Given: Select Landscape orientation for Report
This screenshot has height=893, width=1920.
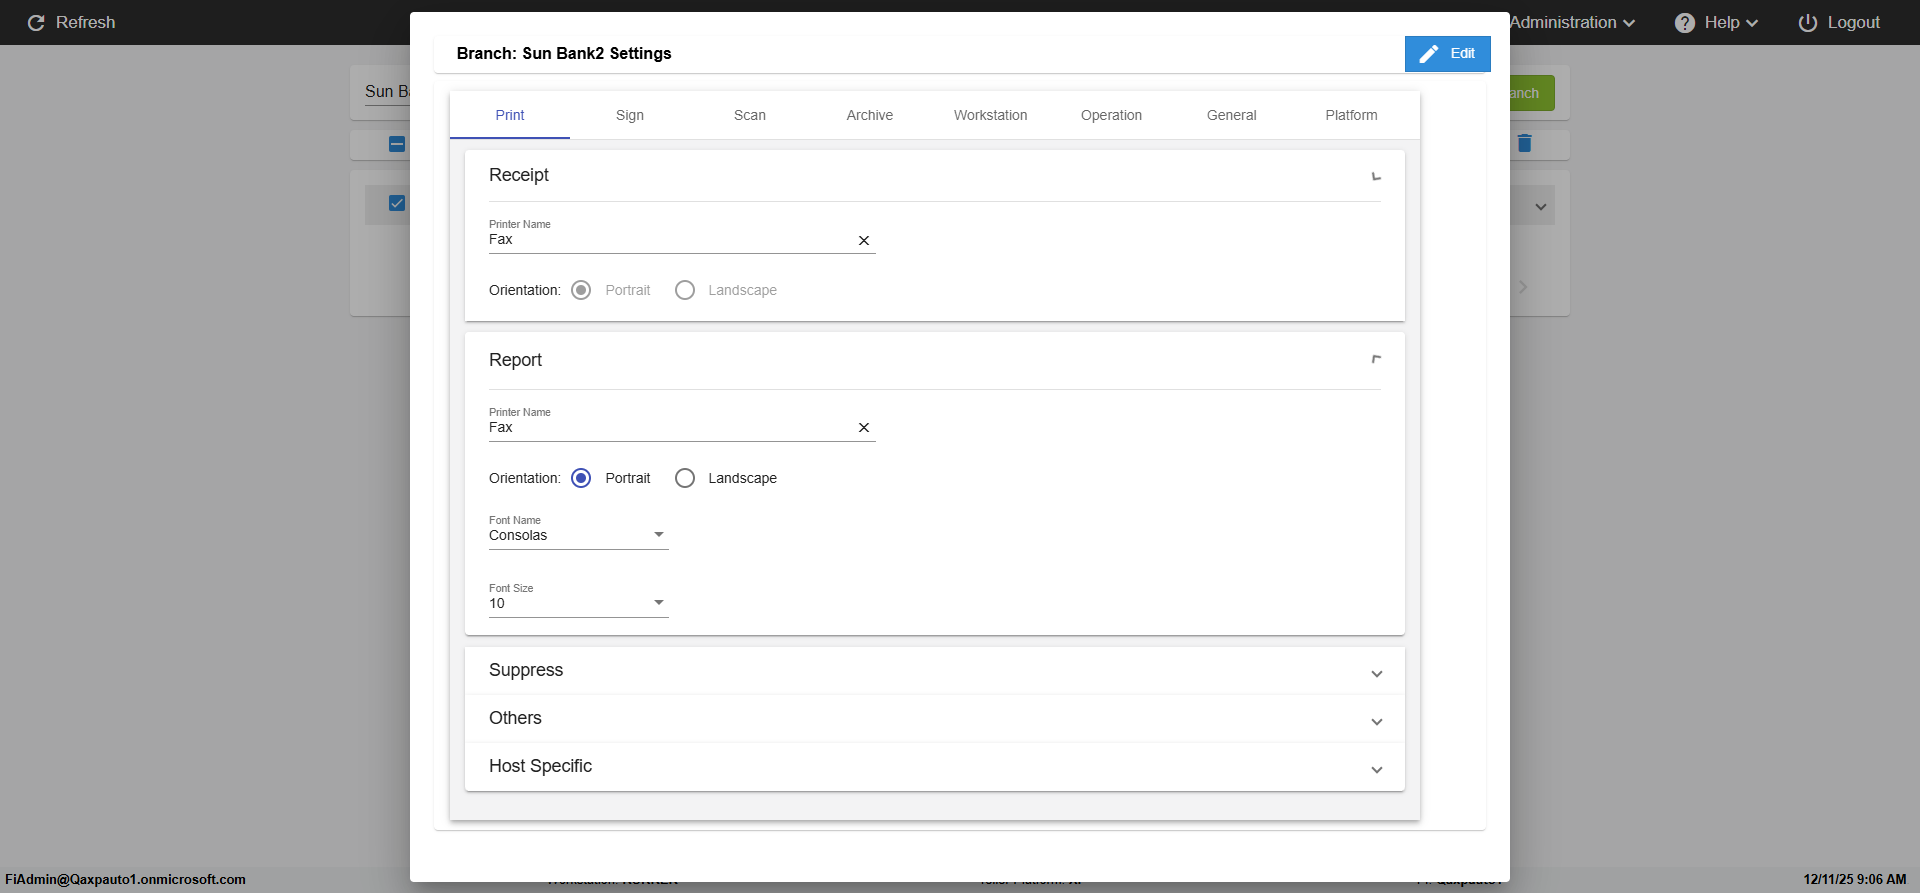Looking at the screenshot, I should (685, 478).
